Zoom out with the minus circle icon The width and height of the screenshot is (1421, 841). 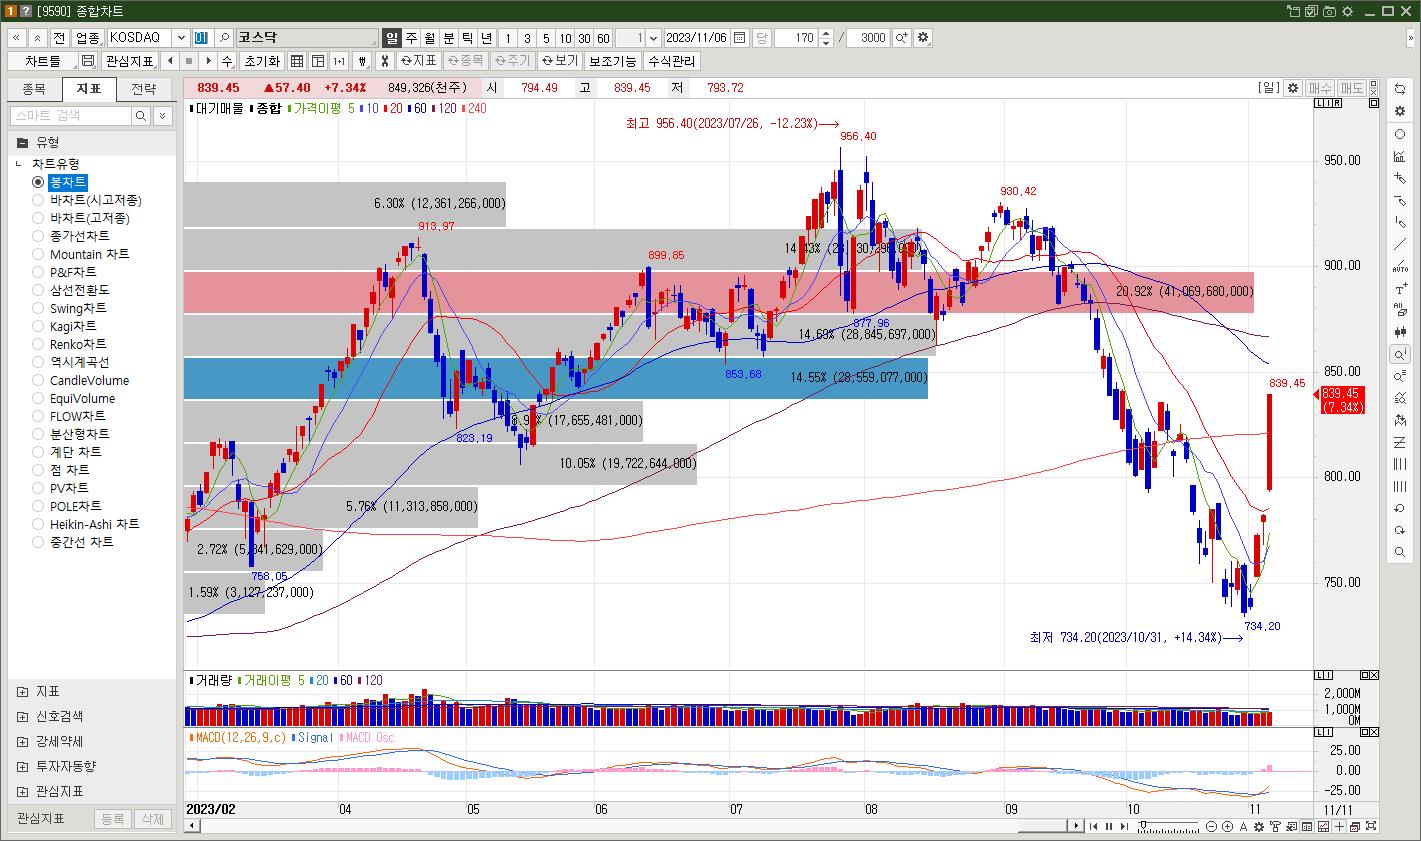point(1210,826)
